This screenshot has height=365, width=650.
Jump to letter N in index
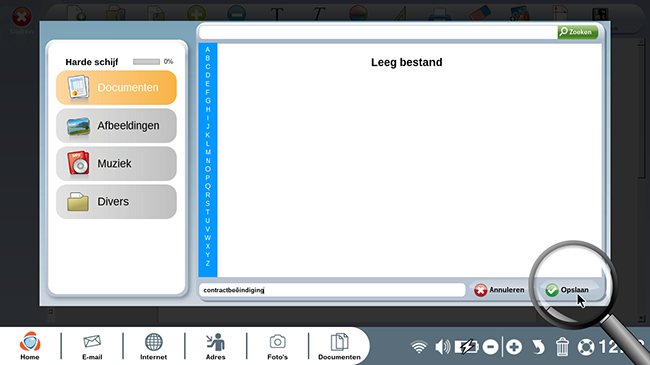(208, 161)
